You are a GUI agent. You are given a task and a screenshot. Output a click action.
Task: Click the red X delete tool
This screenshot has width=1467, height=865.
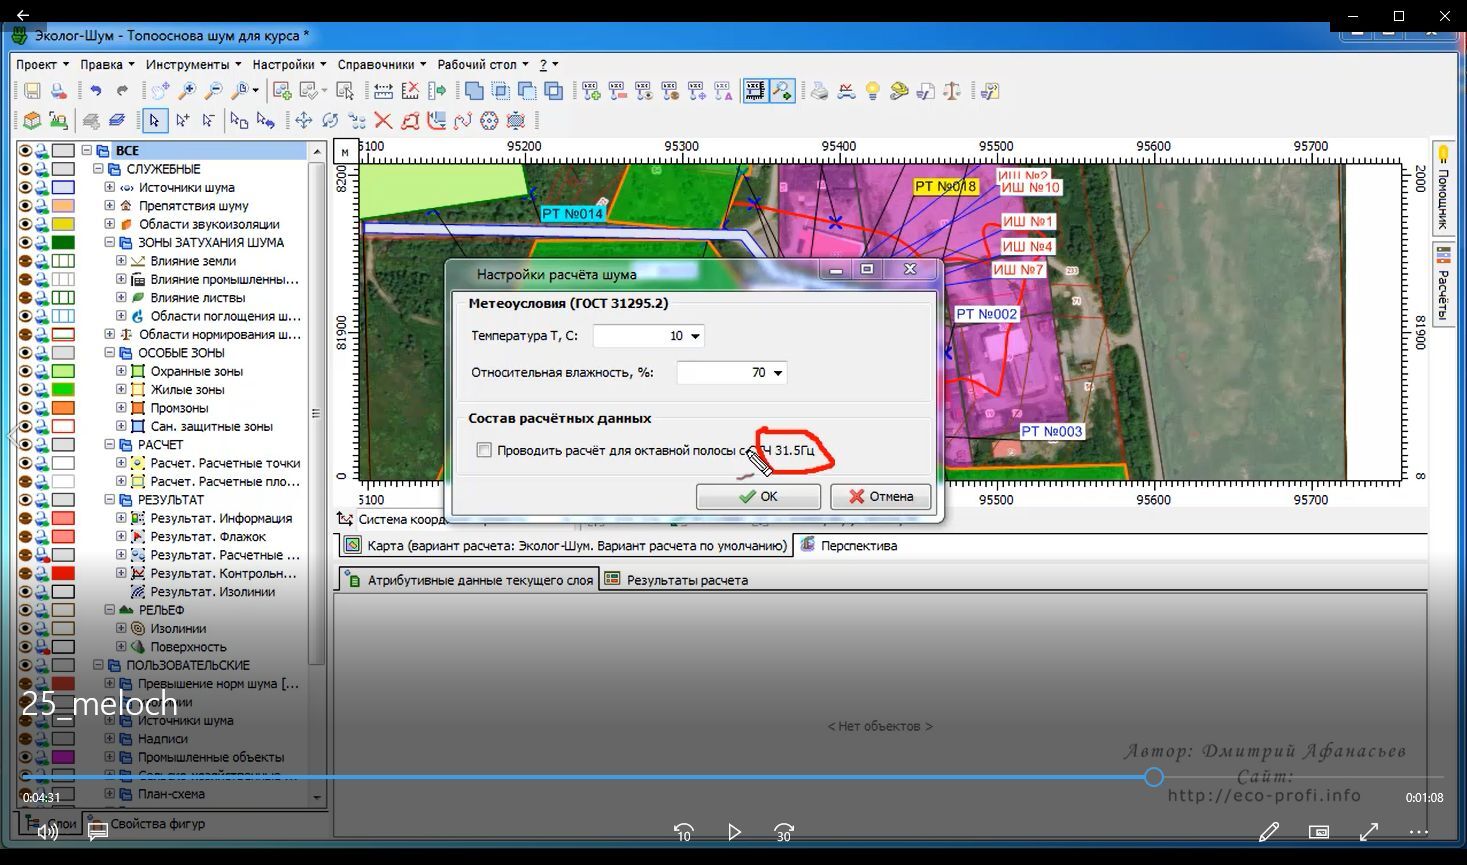pyautogui.click(x=383, y=121)
